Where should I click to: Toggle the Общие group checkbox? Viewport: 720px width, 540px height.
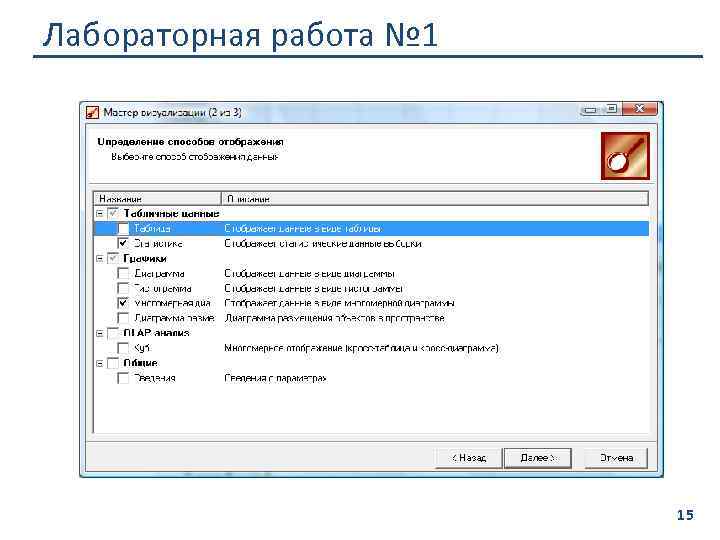[113, 363]
